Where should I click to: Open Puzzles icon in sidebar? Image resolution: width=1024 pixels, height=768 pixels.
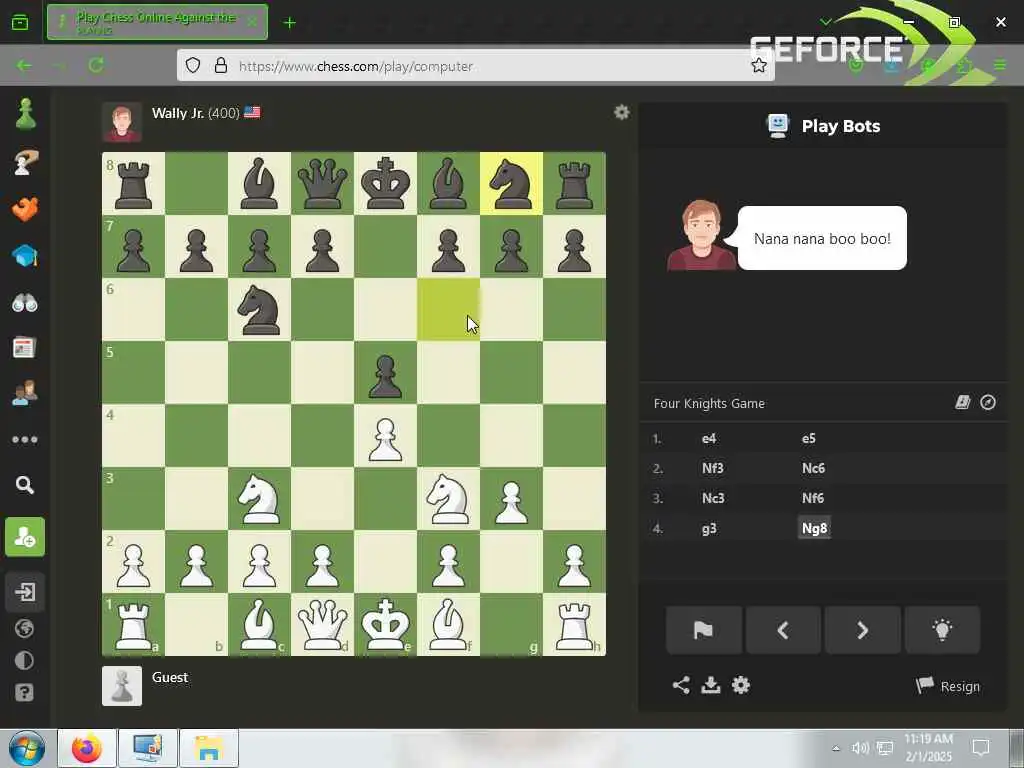24,163
